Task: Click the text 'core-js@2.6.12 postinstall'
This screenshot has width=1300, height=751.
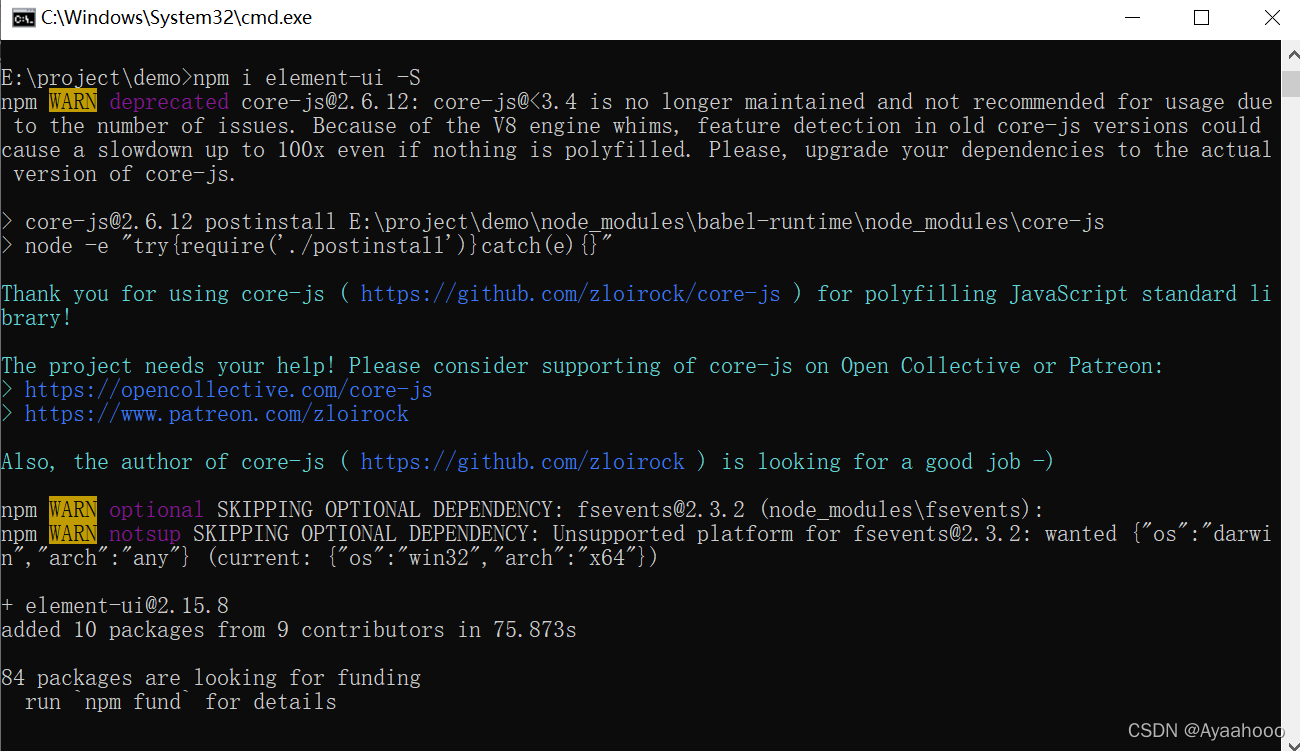Action: pos(181,222)
